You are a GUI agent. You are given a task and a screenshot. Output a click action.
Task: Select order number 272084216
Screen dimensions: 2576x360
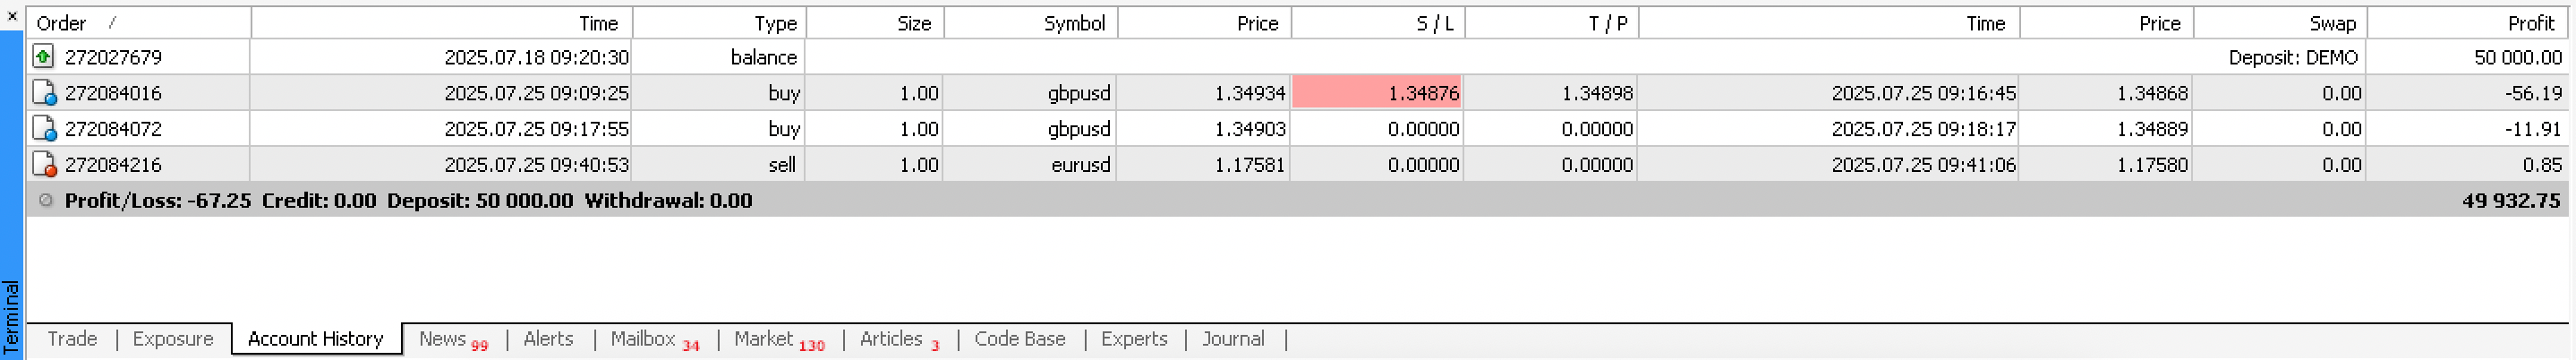pos(113,165)
